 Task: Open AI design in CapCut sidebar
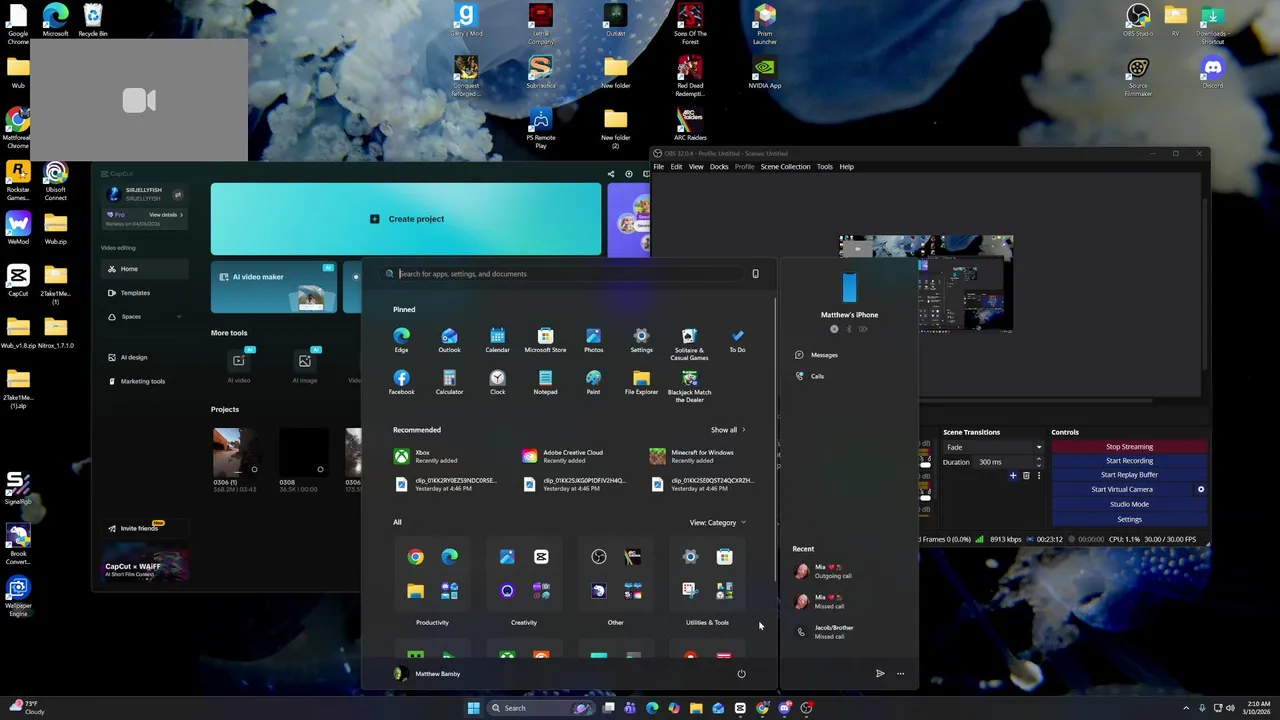145,357
